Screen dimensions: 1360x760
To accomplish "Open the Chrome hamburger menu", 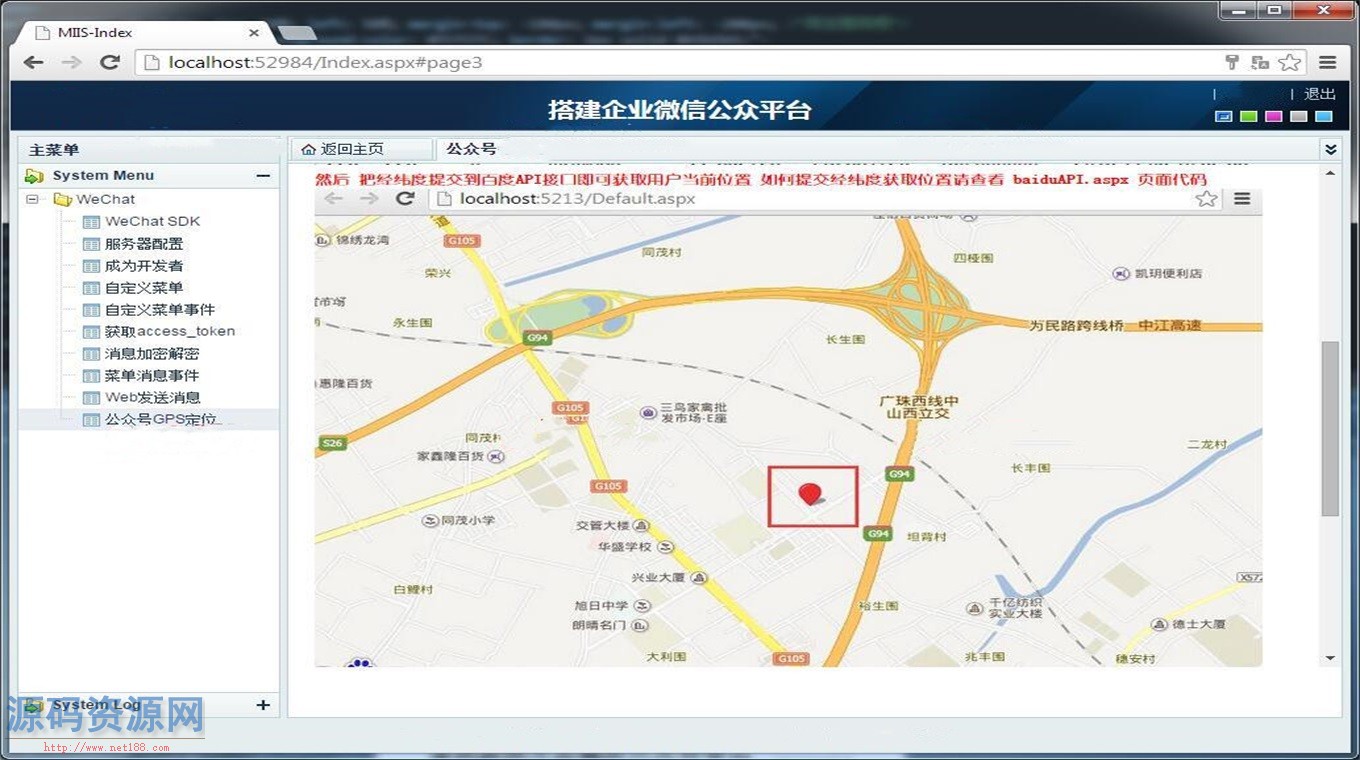I will 1328,62.
